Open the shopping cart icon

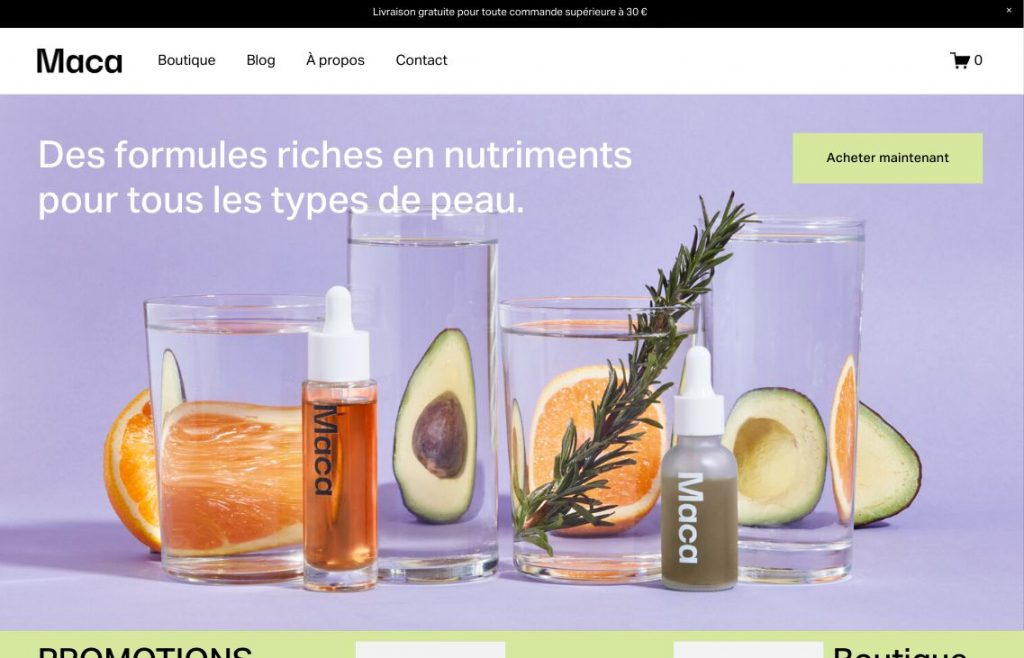959,60
